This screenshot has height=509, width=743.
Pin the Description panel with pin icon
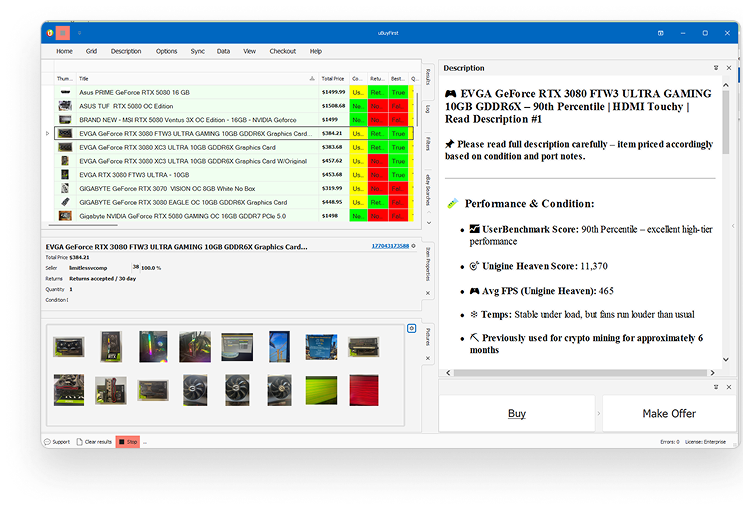pyautogui.click(x=716, y=68)
